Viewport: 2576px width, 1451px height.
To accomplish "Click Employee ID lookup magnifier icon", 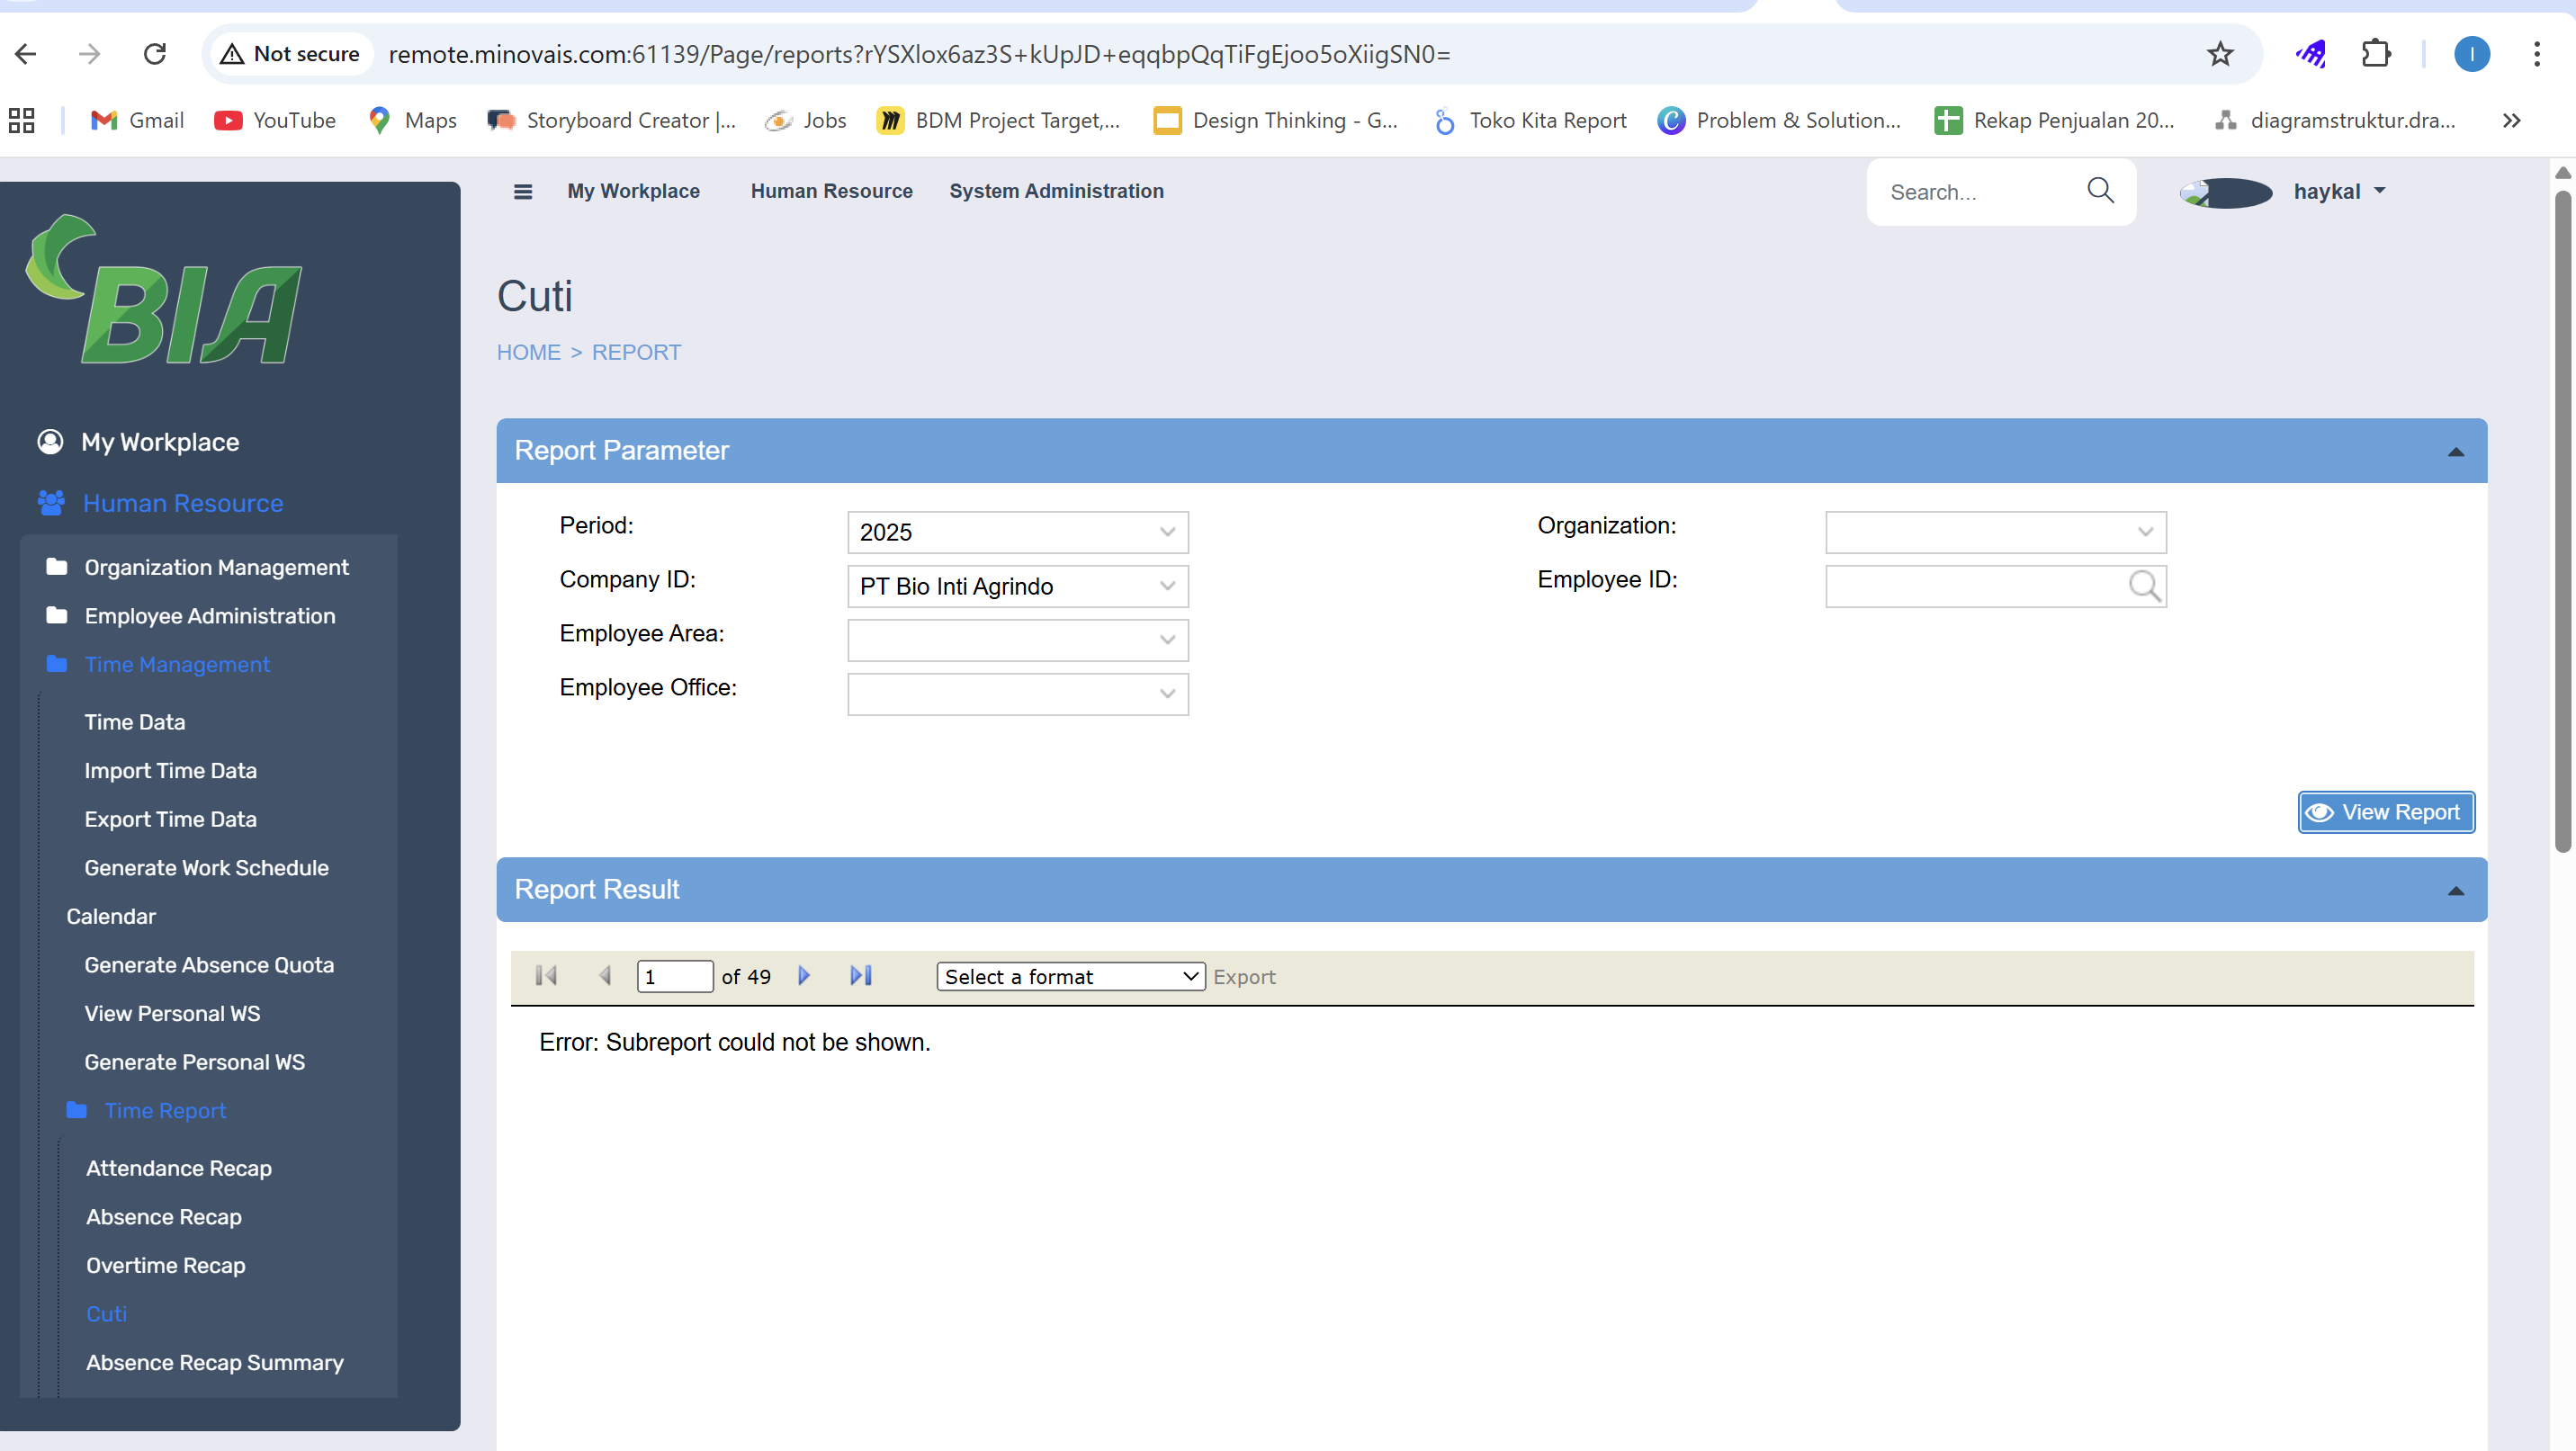I will click(2144, 586).
